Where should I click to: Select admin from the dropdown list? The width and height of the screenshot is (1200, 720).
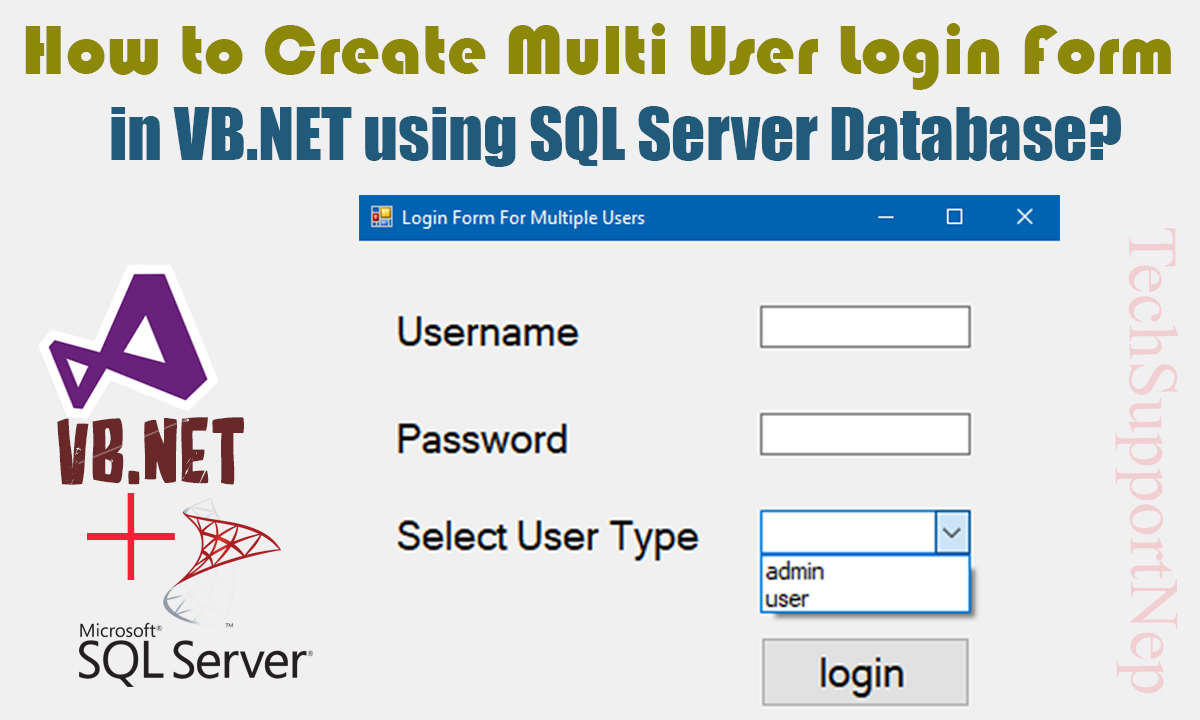795,572
